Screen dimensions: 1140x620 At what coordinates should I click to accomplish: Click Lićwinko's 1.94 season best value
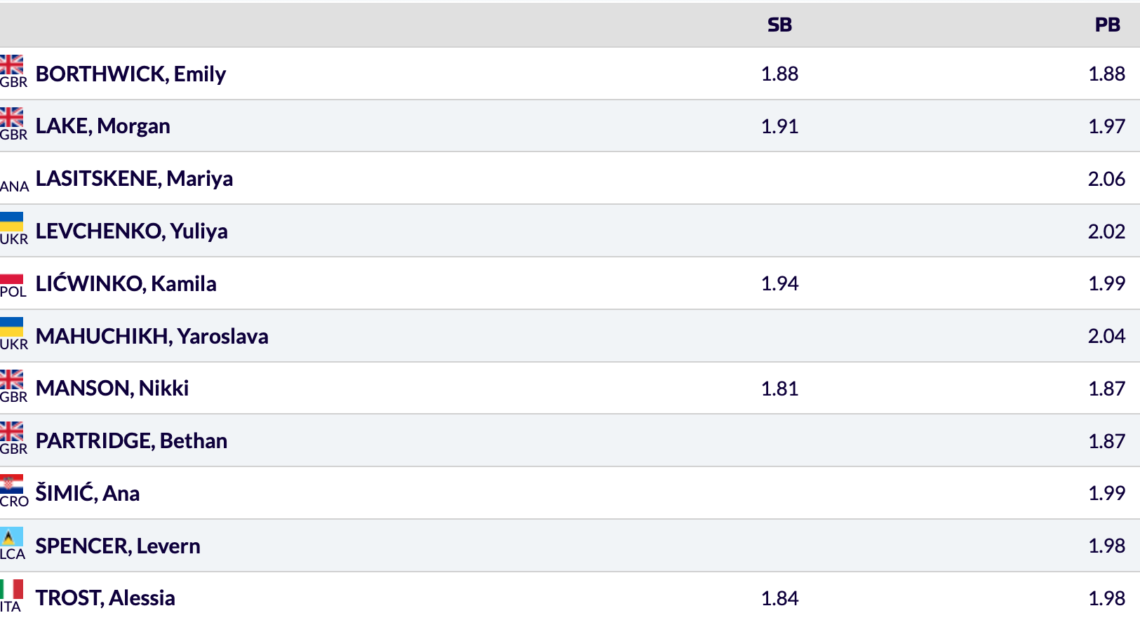(779, 283)
